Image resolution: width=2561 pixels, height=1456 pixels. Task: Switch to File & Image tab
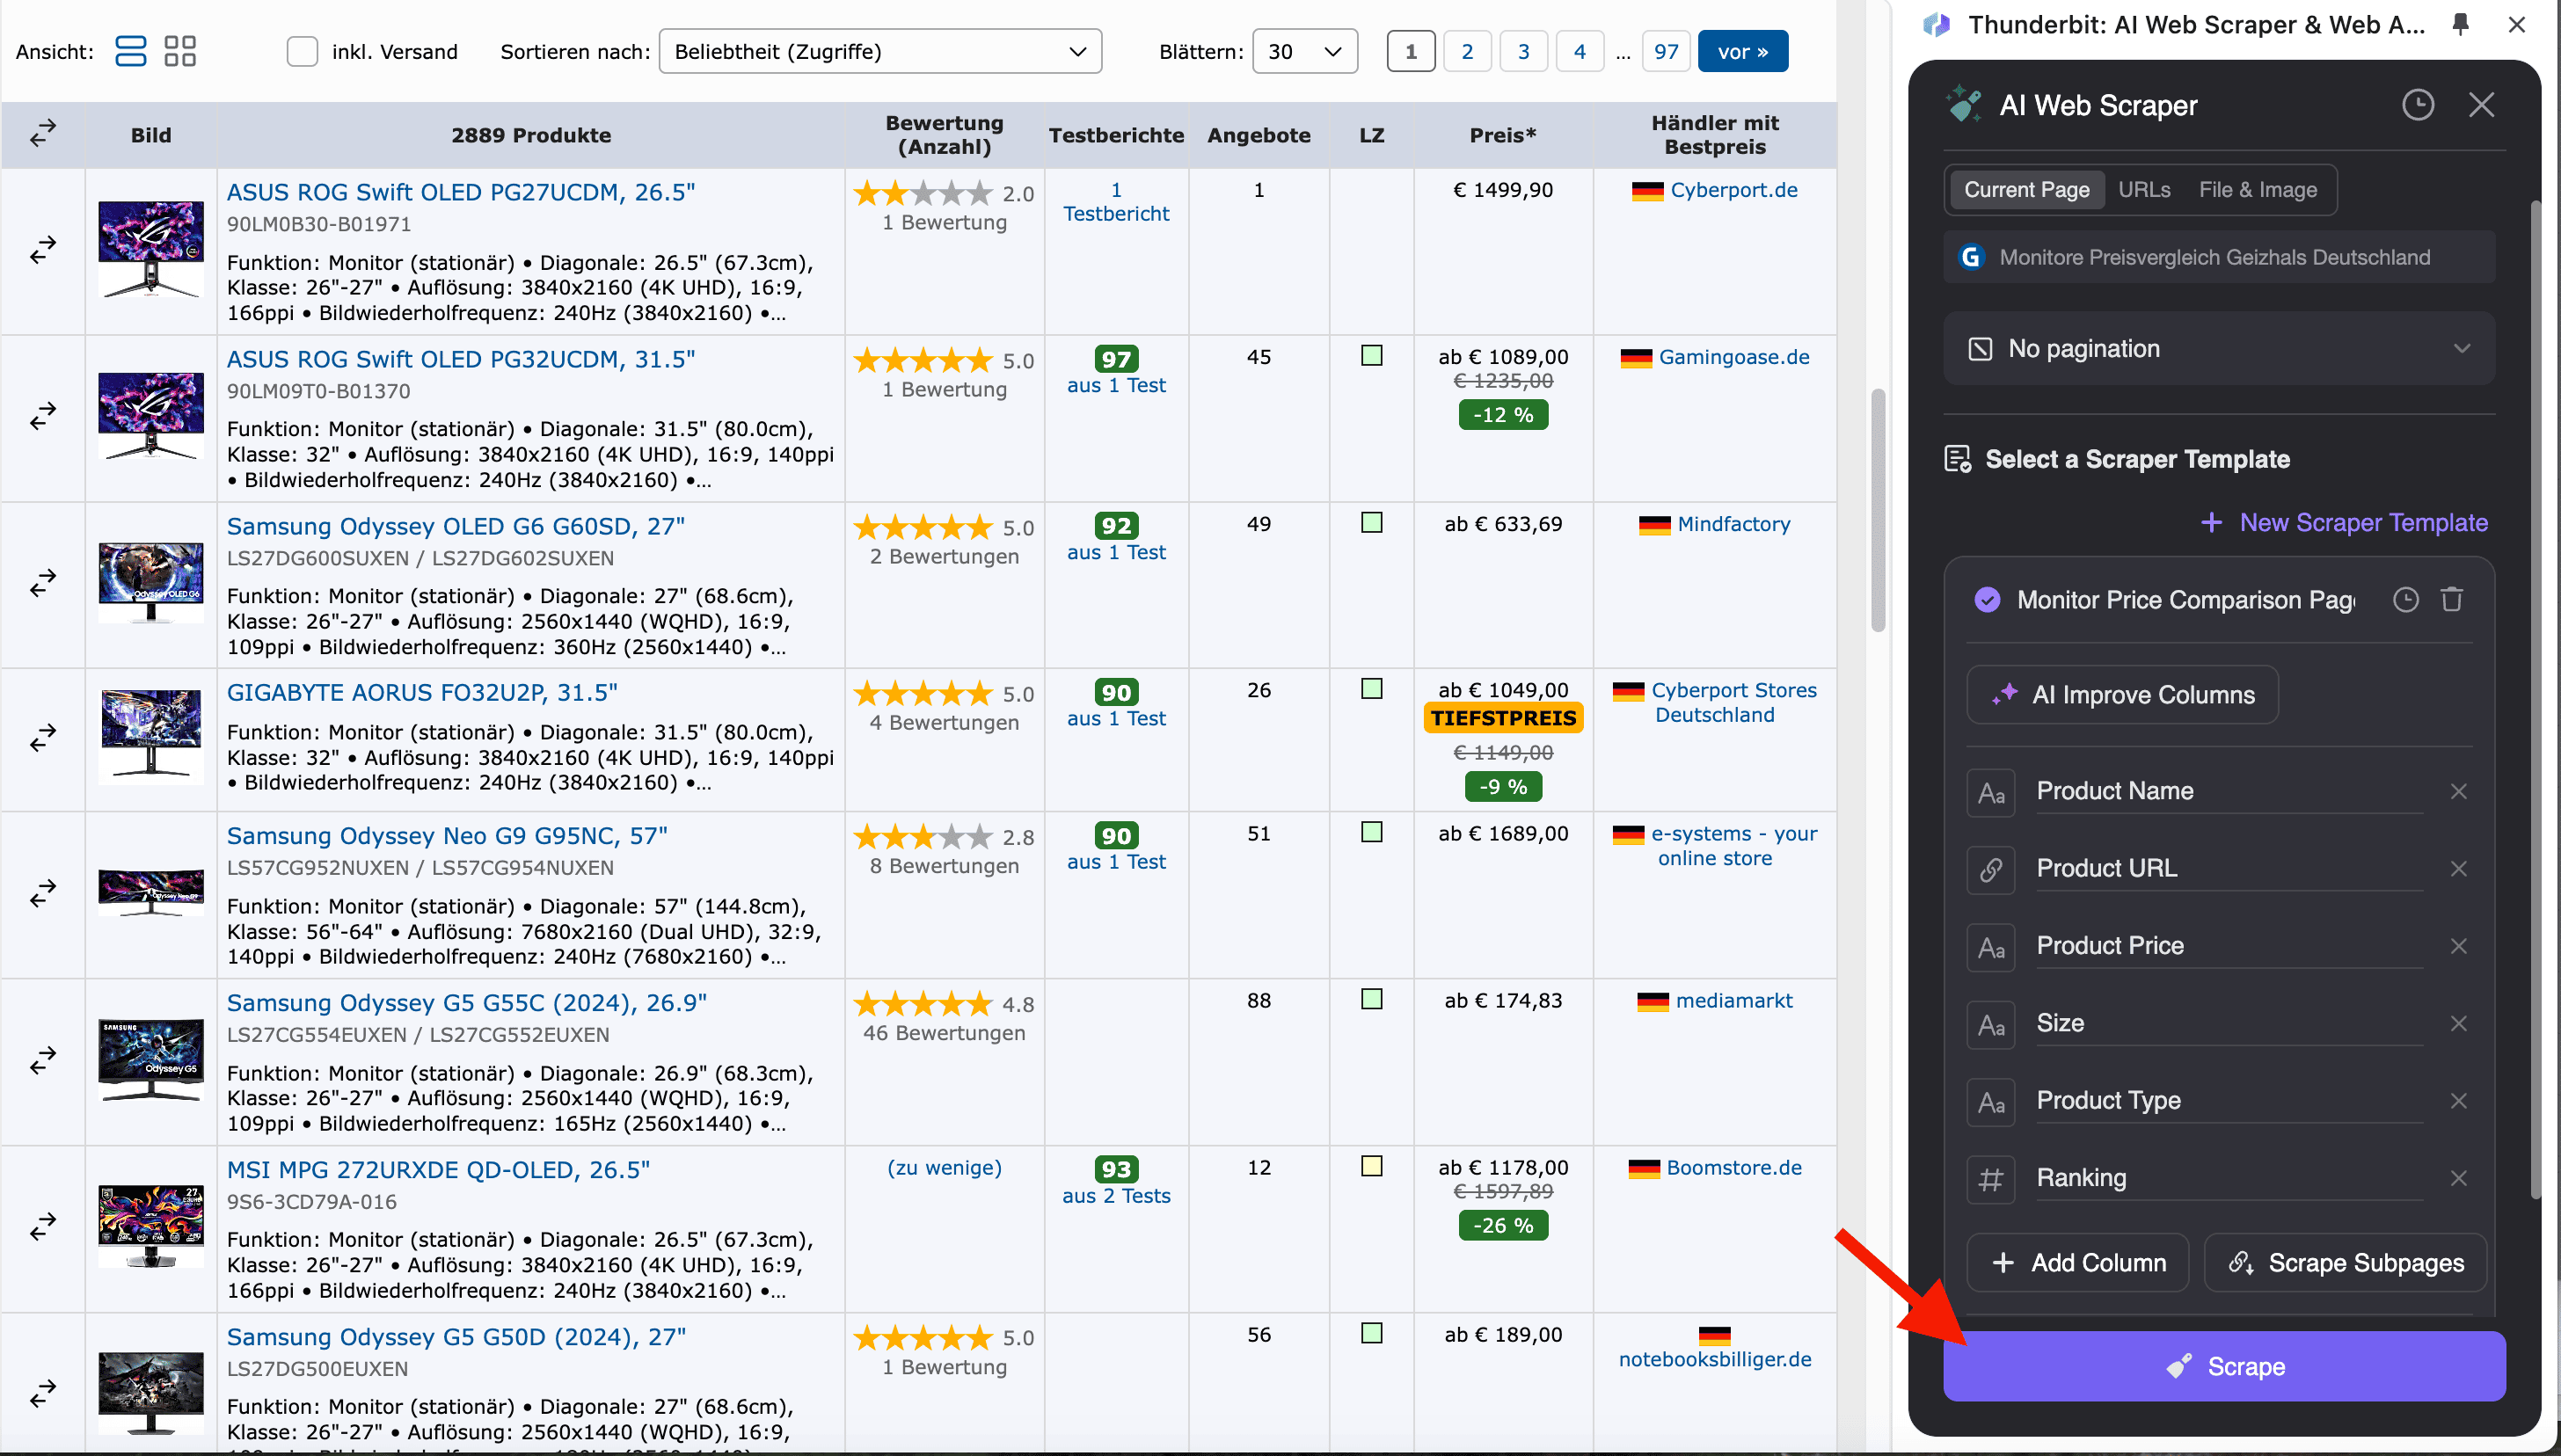(2257, 190)
